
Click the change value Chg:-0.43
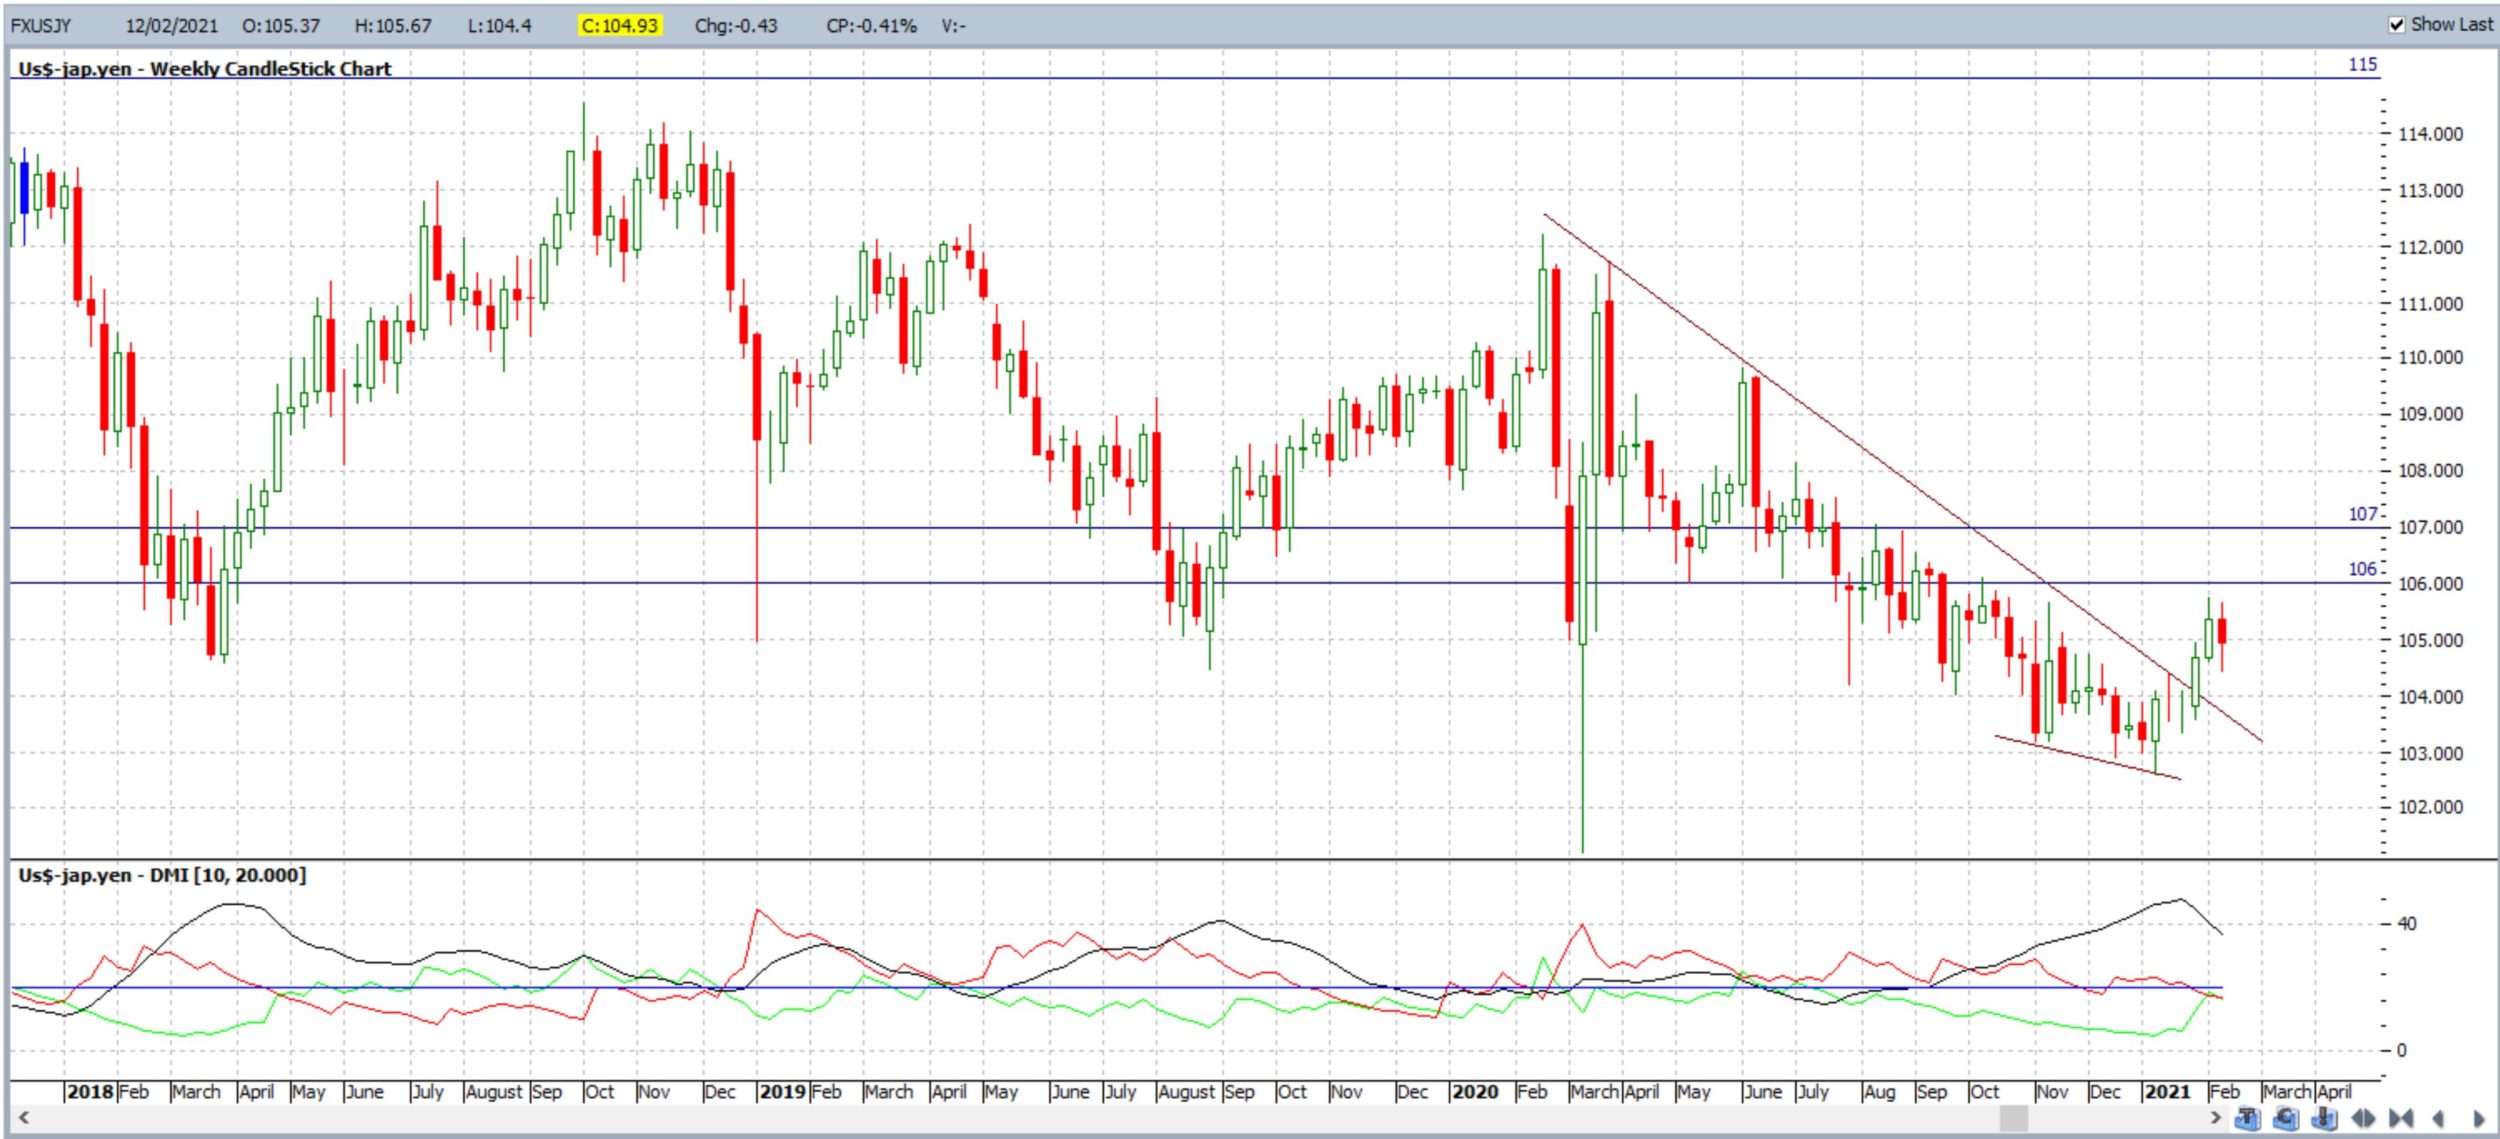click(x=736, y=26)
